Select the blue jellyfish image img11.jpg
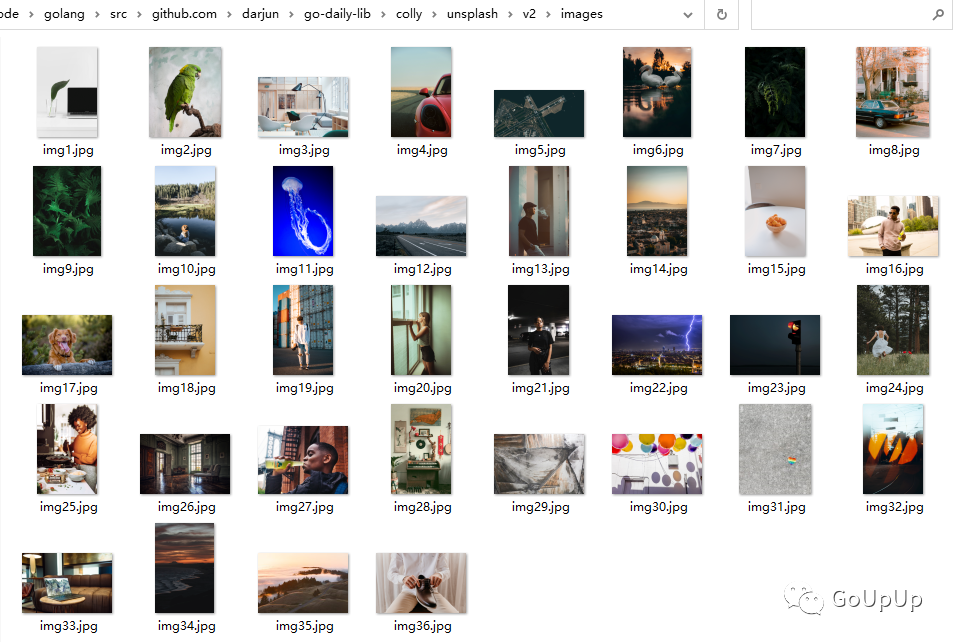This screenshot has width=953, height=642. pos(303,211)
